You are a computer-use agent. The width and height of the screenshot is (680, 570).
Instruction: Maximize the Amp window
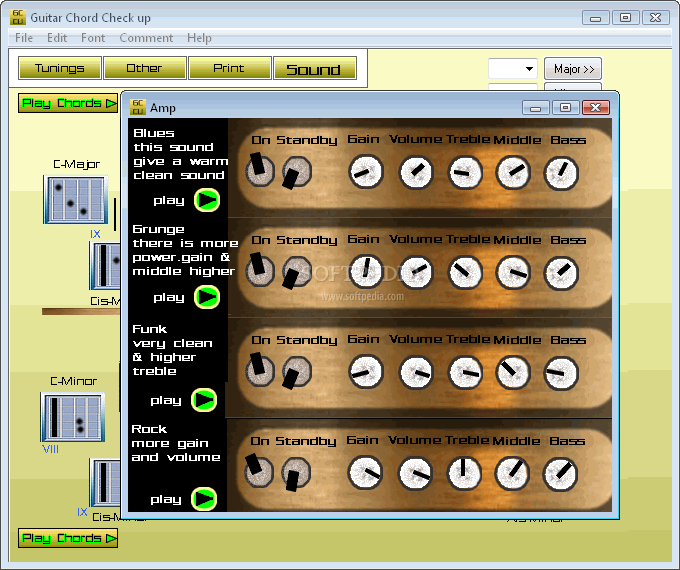(x=566, y=107)
